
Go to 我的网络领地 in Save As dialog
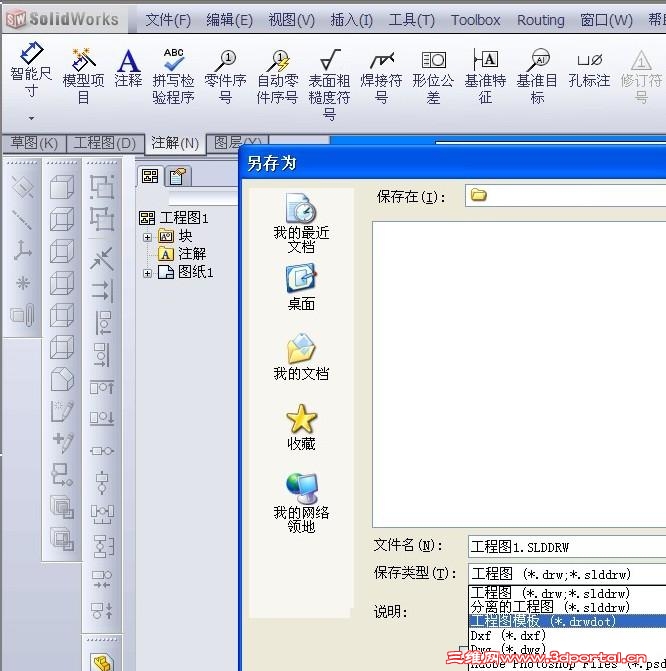[301, 502]
